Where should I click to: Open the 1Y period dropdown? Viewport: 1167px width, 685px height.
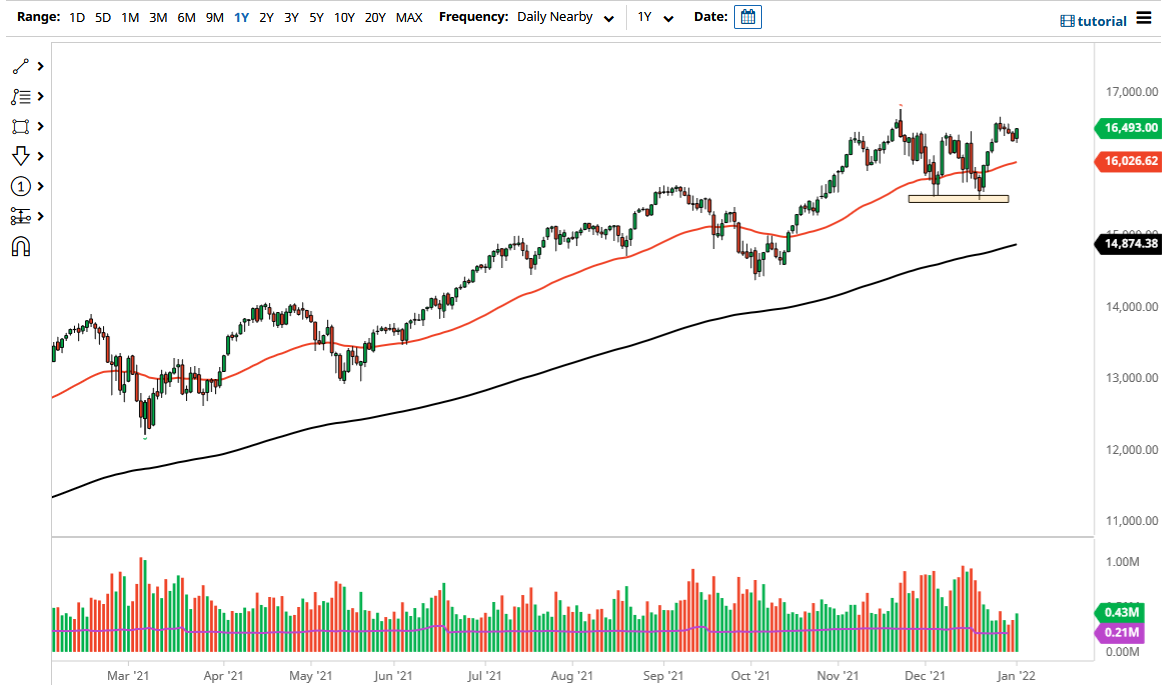pyautogui.click(x=655, y=17)
